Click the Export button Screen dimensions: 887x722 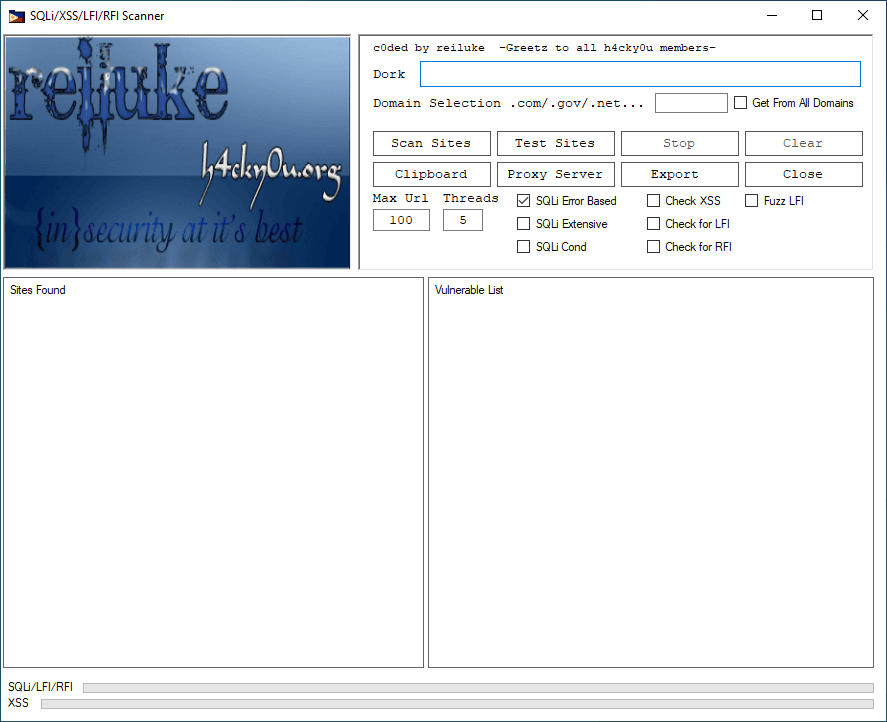(679, 174)
